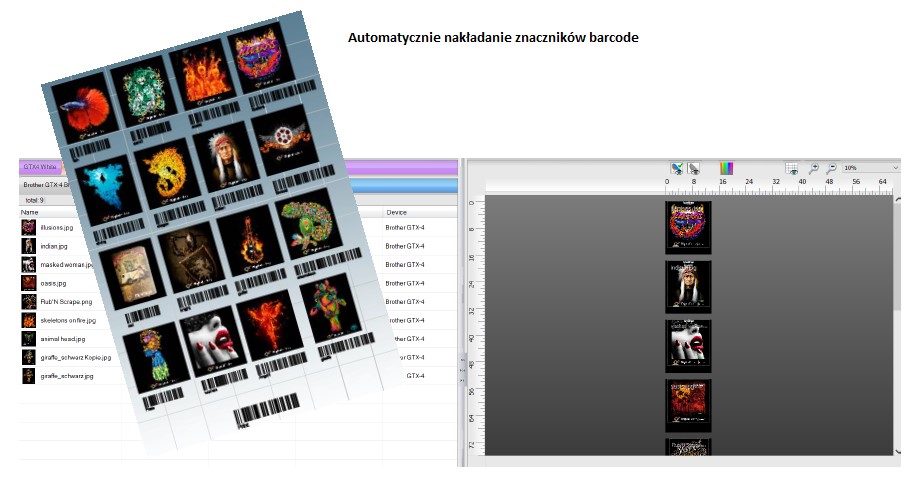The height and width of the screenshot is (484, 921).
Task: Toggle the color preview brush-with-checkmark icon
Action: tap(677, 169)
